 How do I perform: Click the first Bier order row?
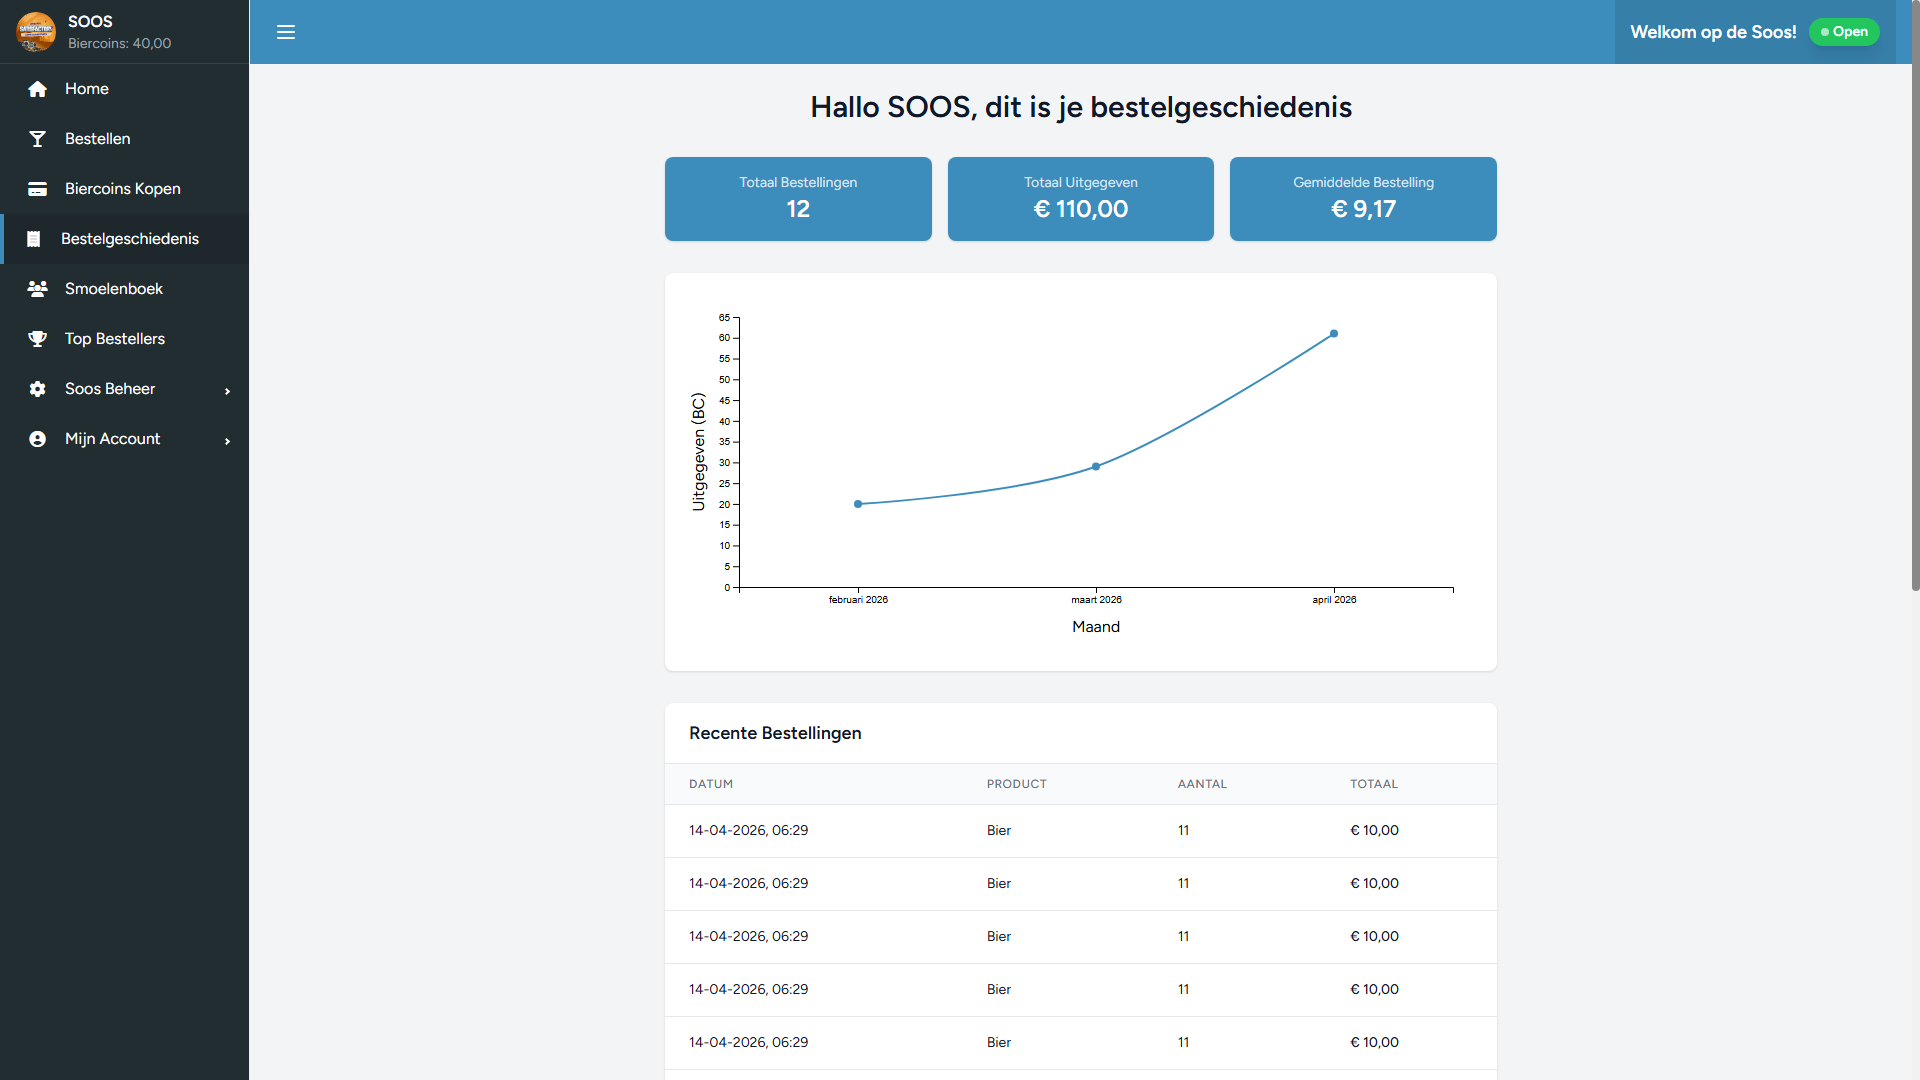coord(1080,831)
